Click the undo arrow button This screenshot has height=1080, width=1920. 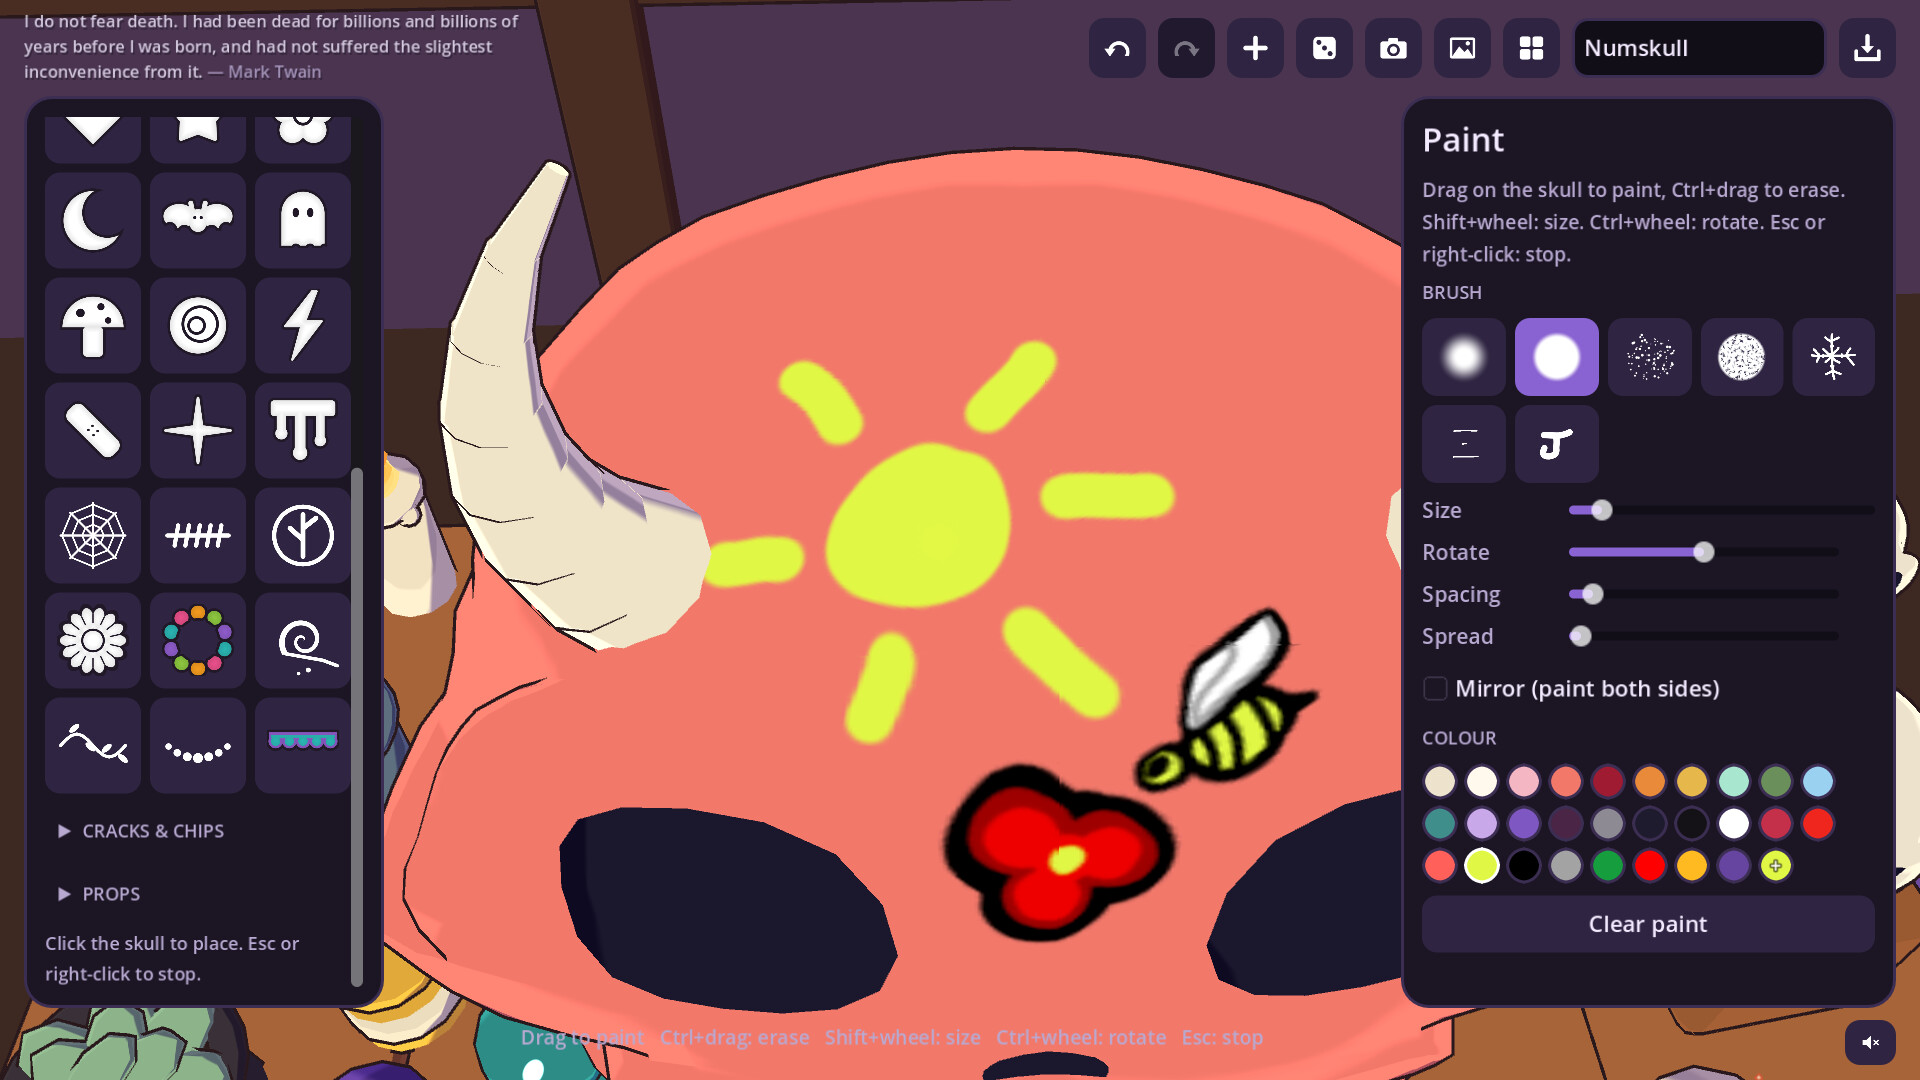(1117, 48)
